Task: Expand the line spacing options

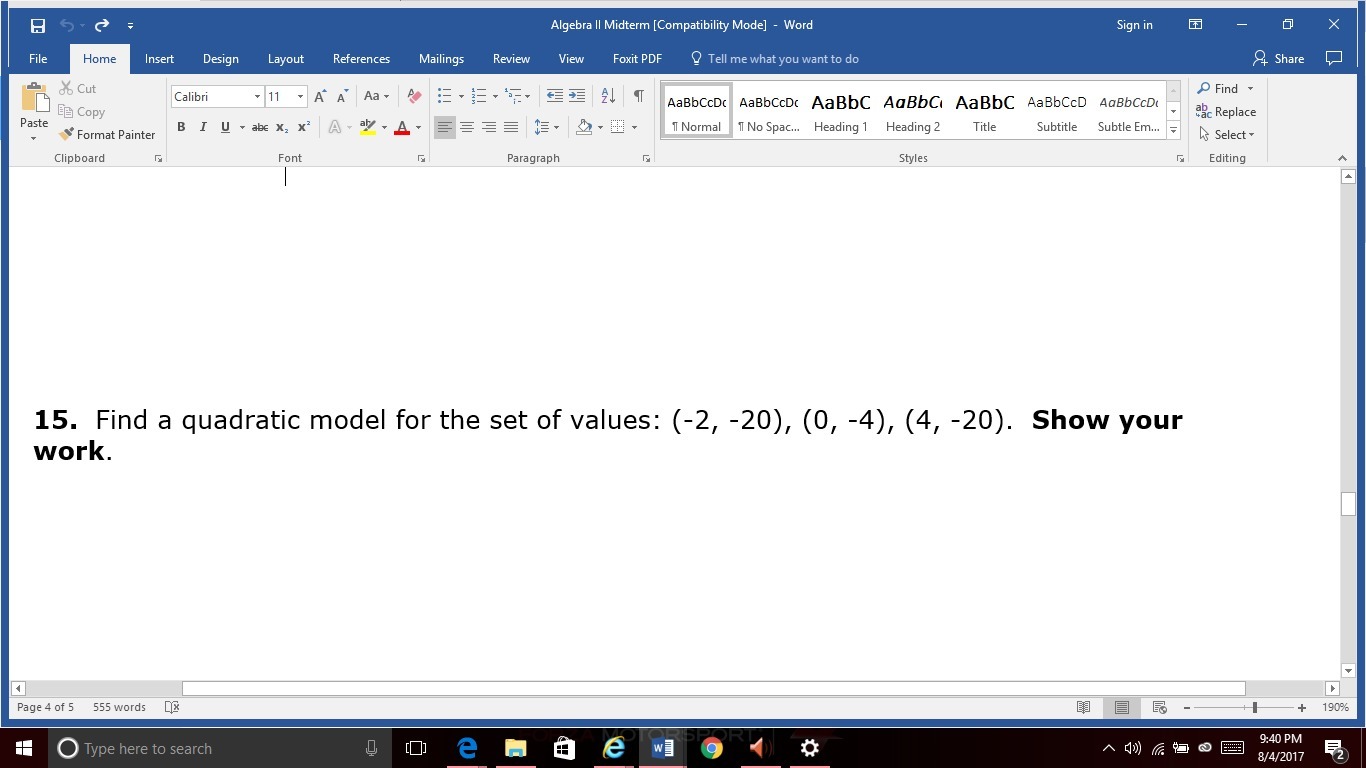Action: [546, 127]
